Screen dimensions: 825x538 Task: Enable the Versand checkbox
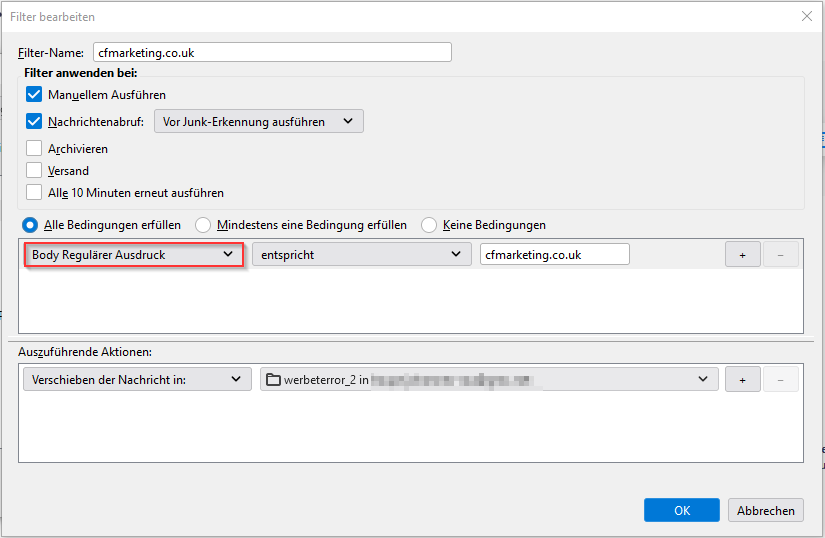click(34, 170)
